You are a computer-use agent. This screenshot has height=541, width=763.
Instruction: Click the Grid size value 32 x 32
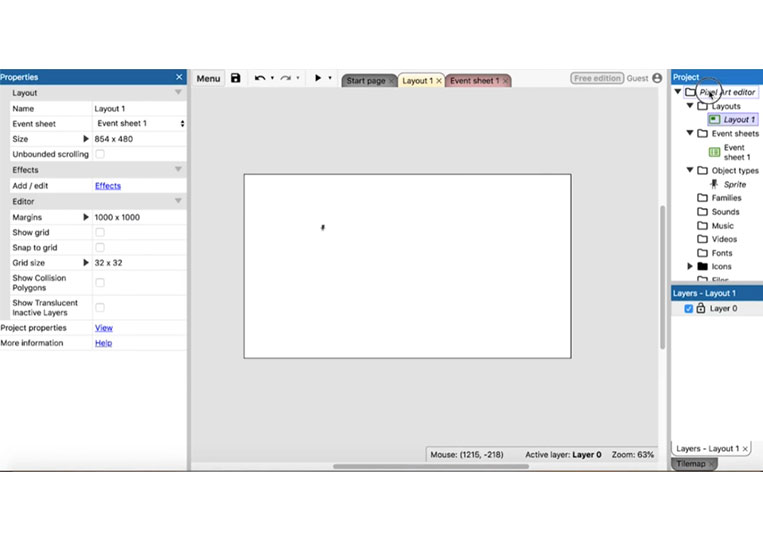click(108, 263)
